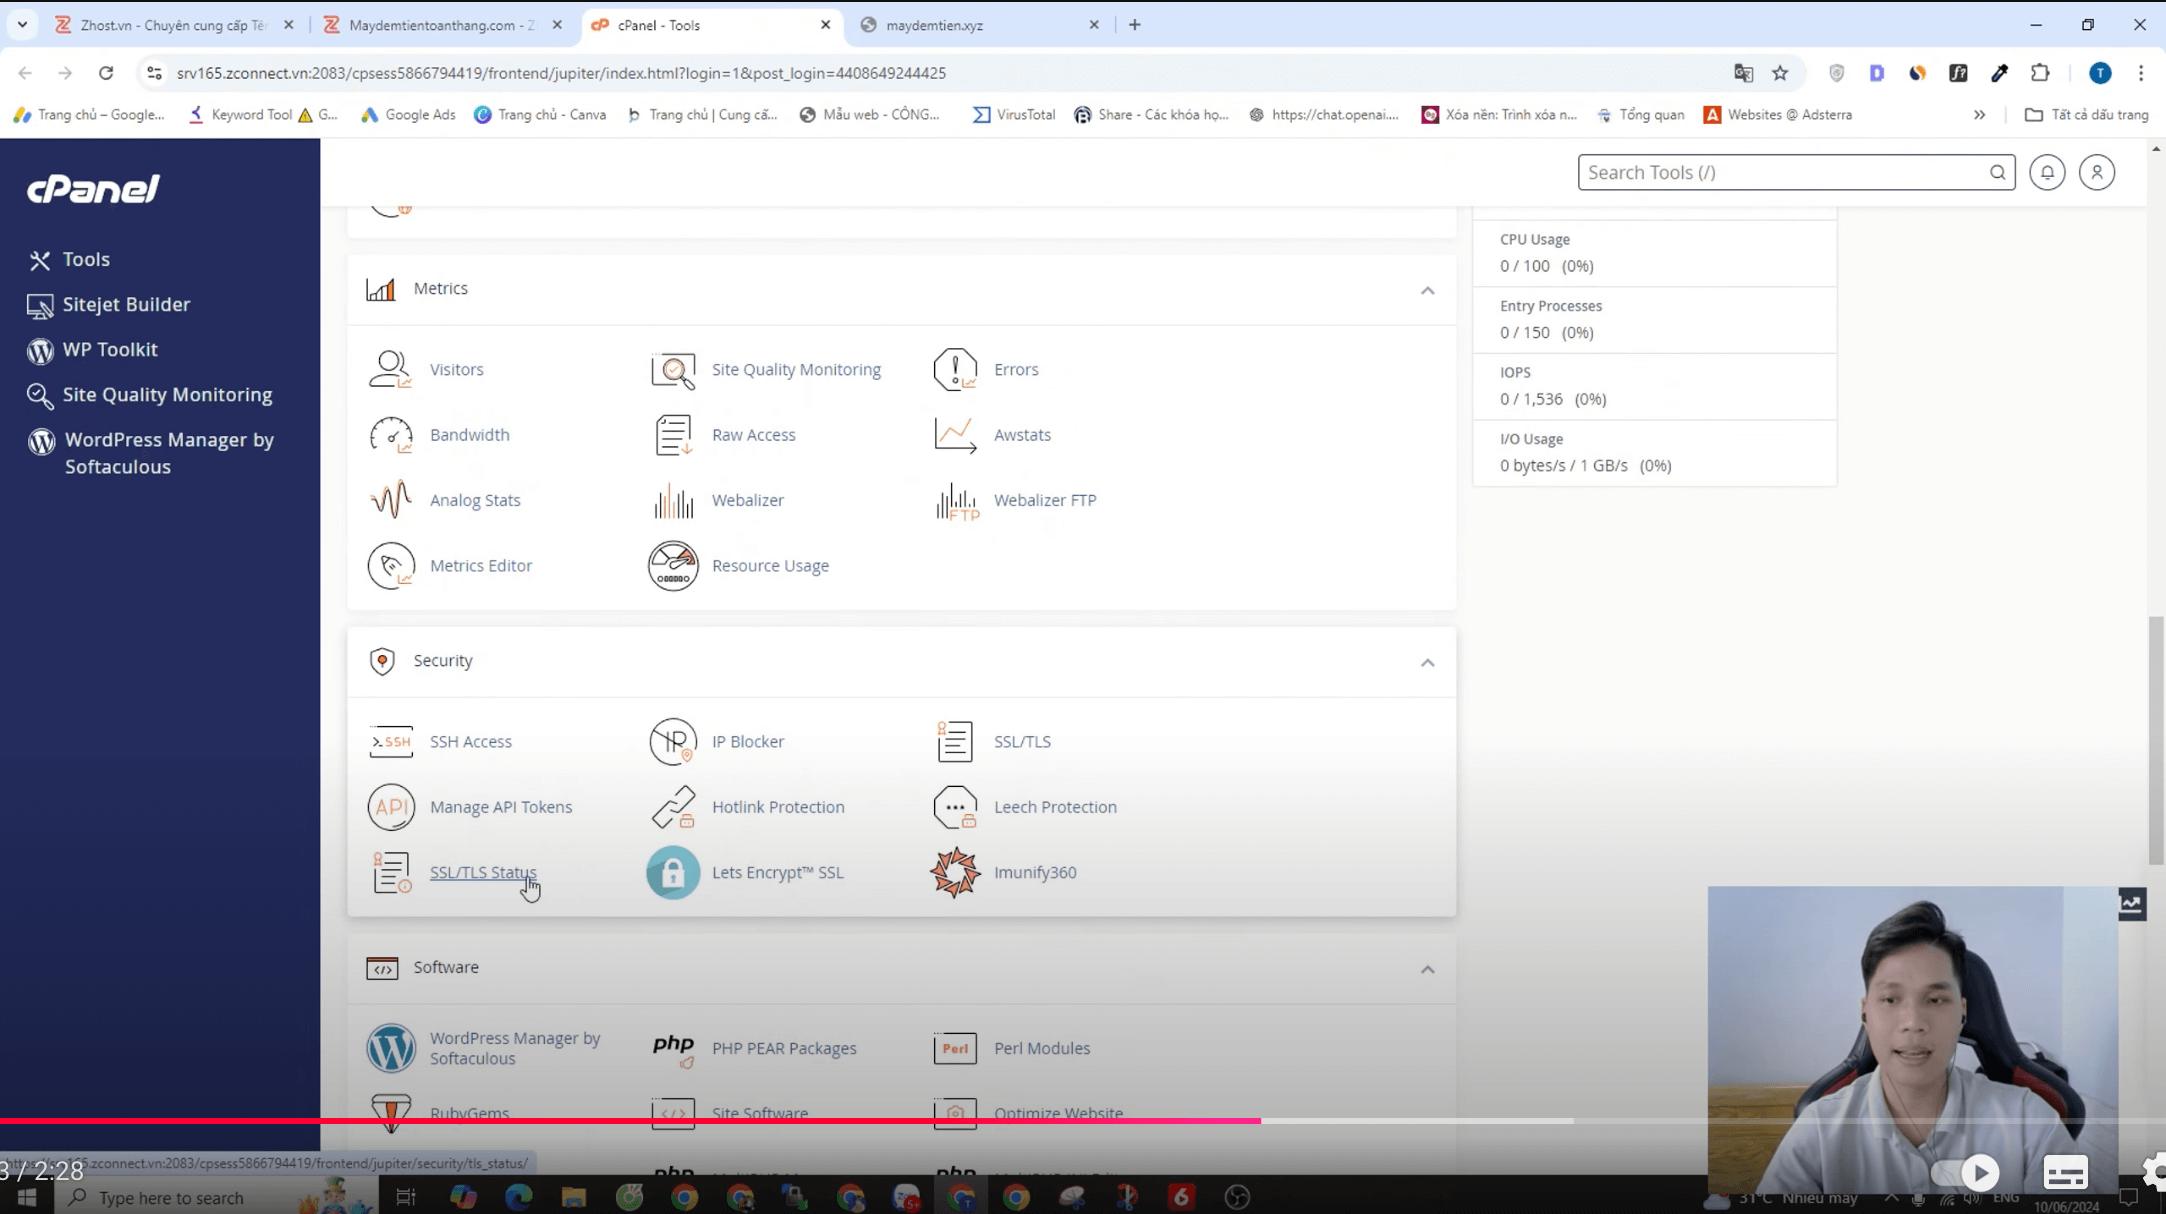Open Lets Encrypt SSL tool

click(777, 872)
